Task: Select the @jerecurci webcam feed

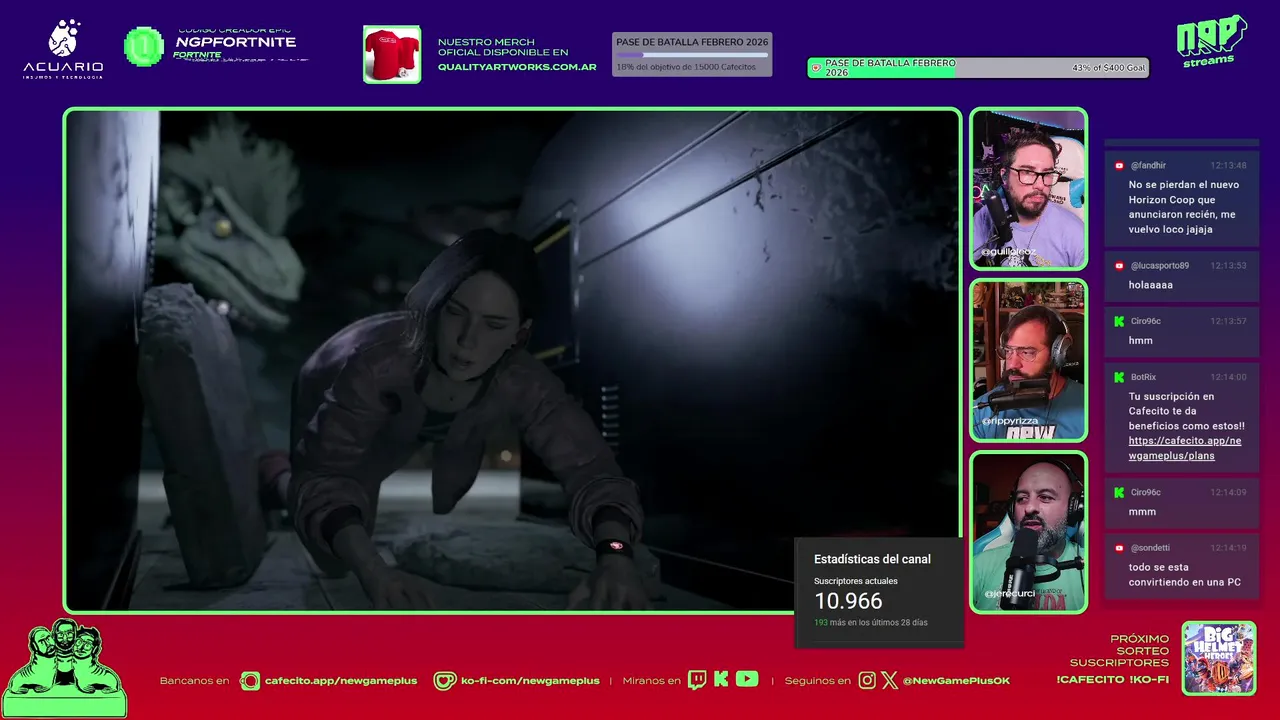Action: pyautogui.click(x=1028, y=532)
